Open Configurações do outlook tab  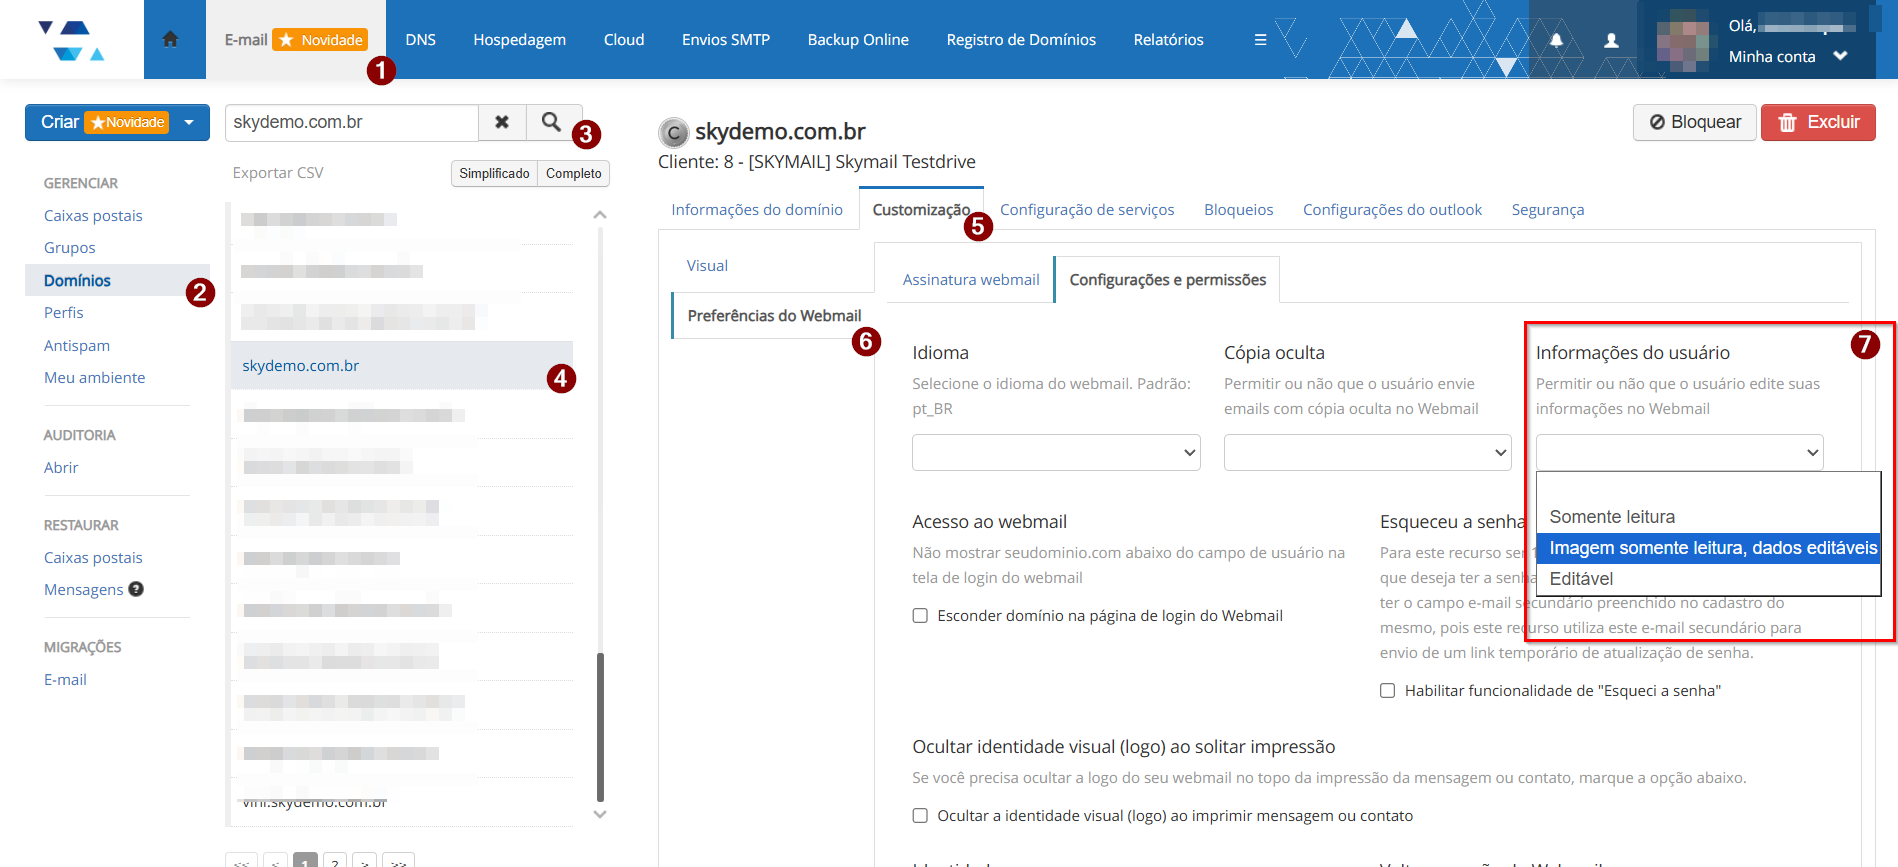click(x=1392, y=209)
